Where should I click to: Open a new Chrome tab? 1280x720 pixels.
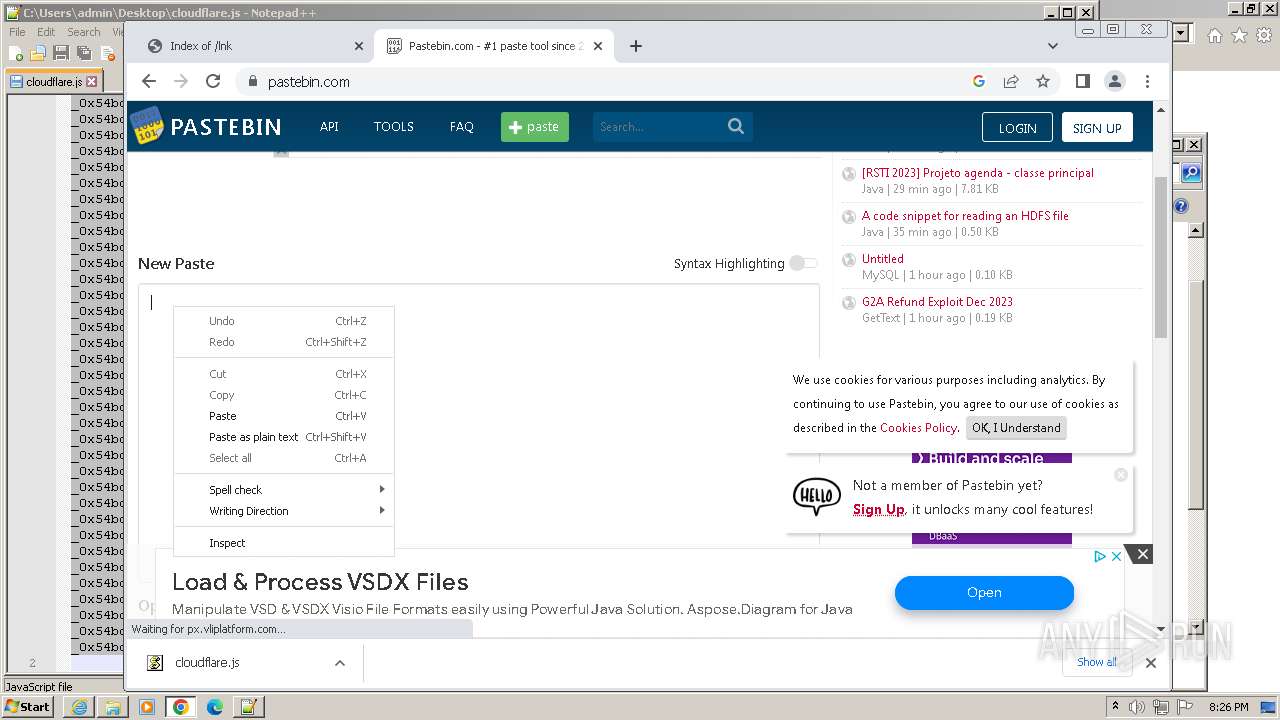click(x=636, y=46)
